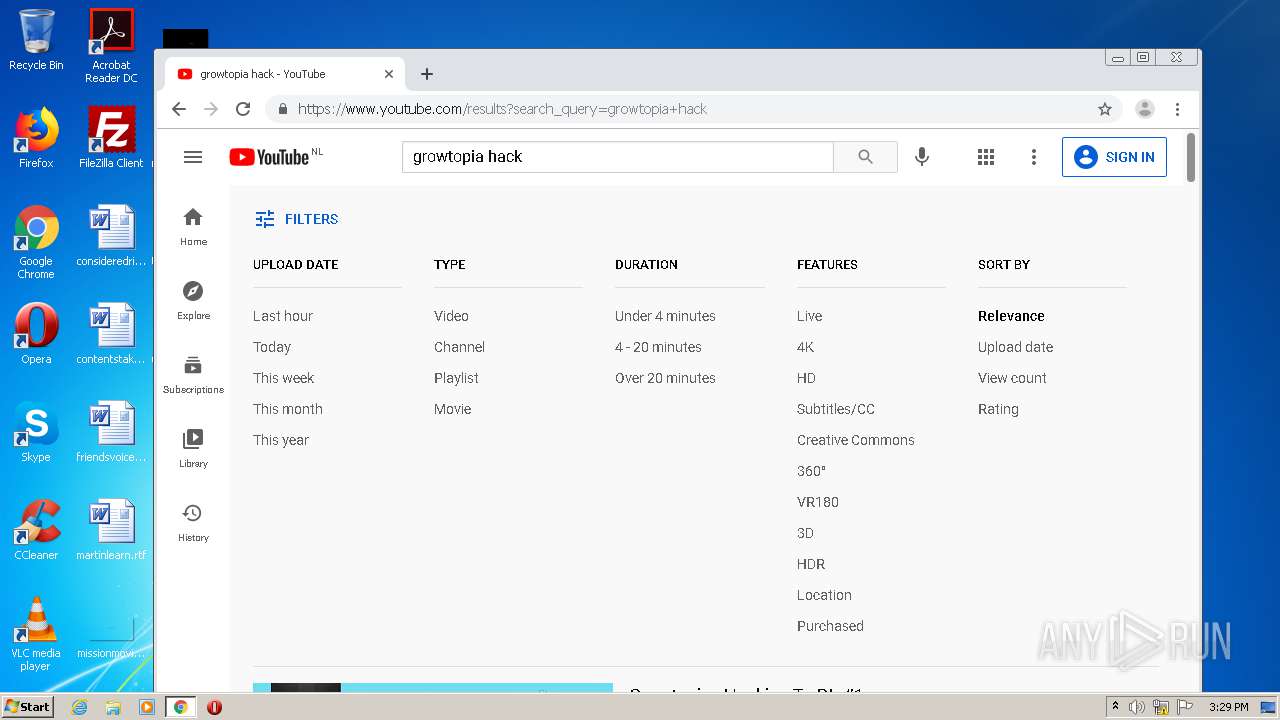Screen dimensions: 1280x720
Task: Filter by This week
Action: pyautogui.click(x=283, y=378)
